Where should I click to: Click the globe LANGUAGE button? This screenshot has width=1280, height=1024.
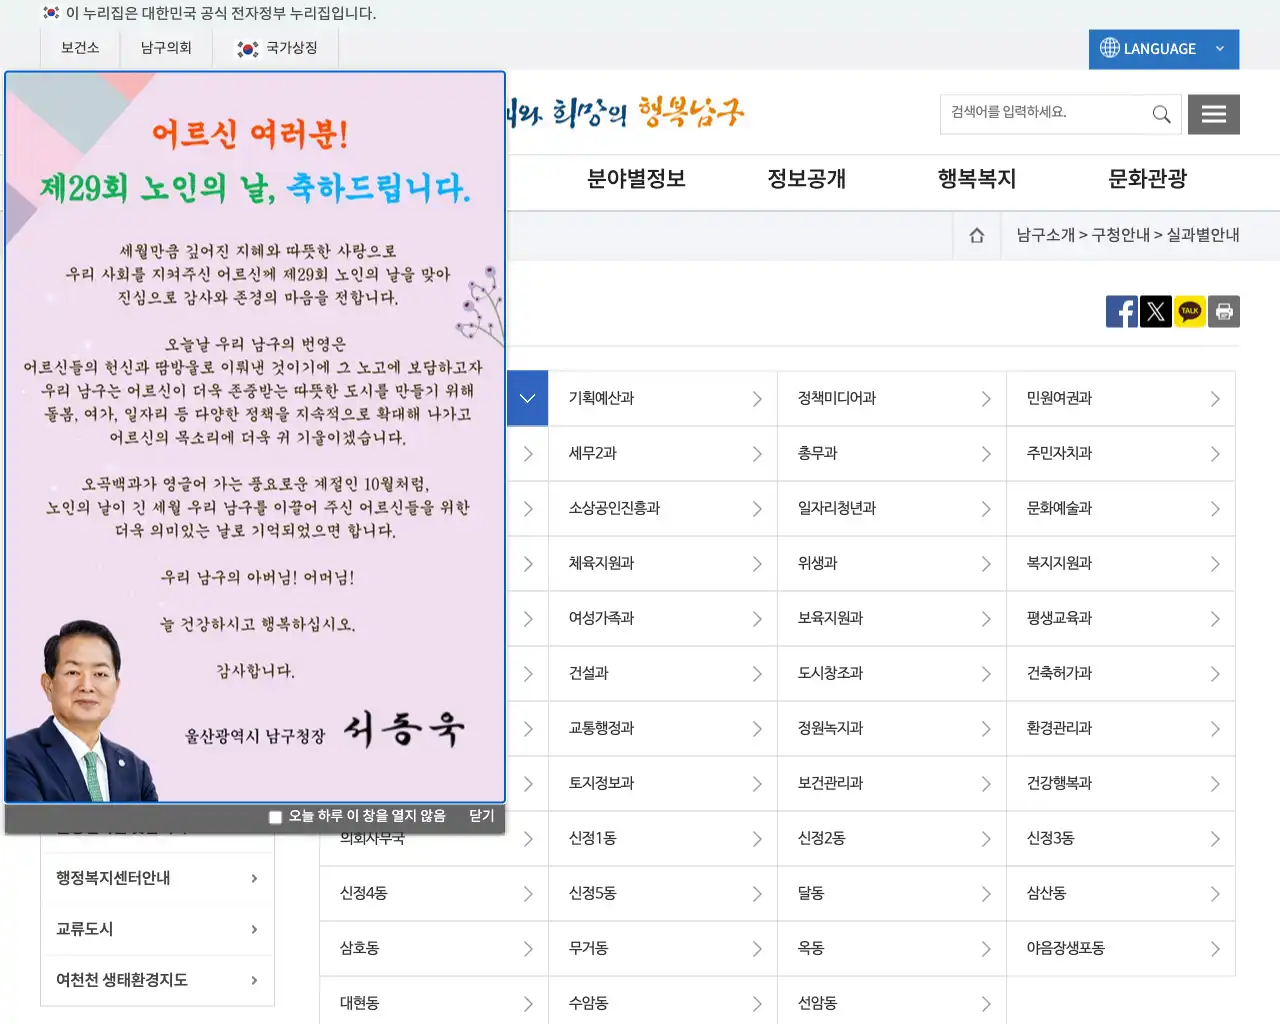pos(1164,49)
